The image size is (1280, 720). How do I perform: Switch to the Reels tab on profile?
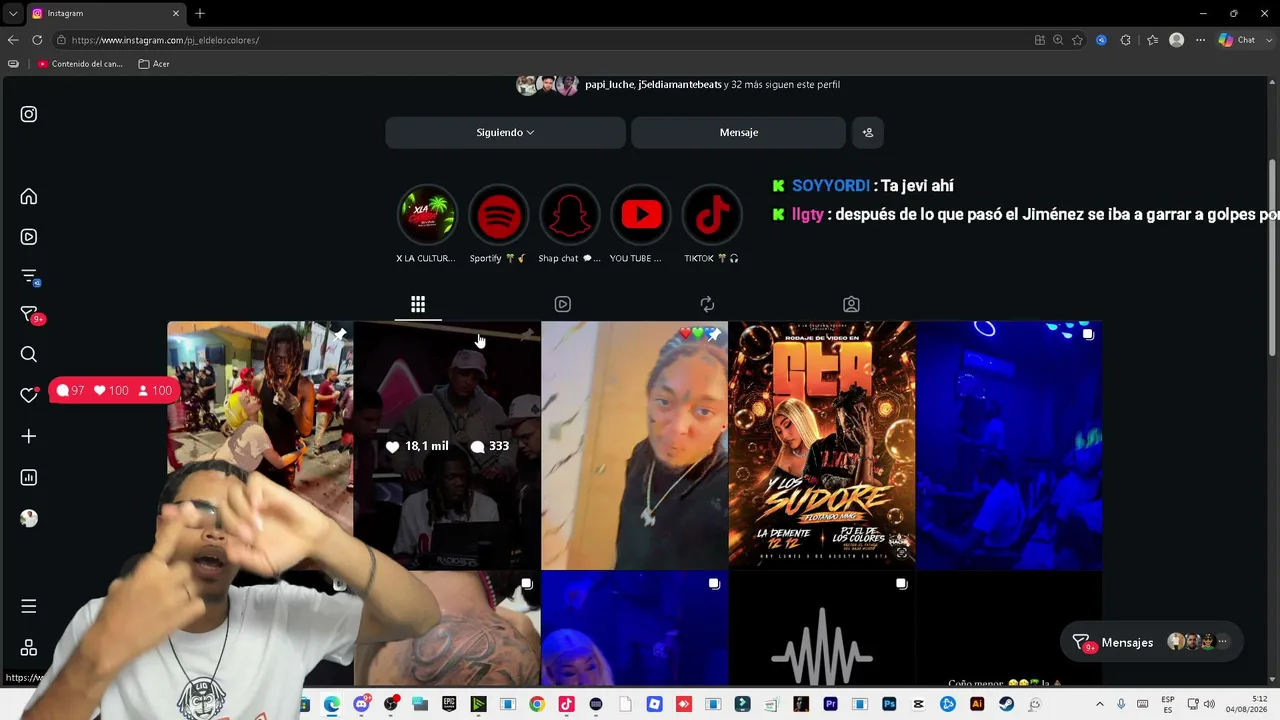[563, 304]
